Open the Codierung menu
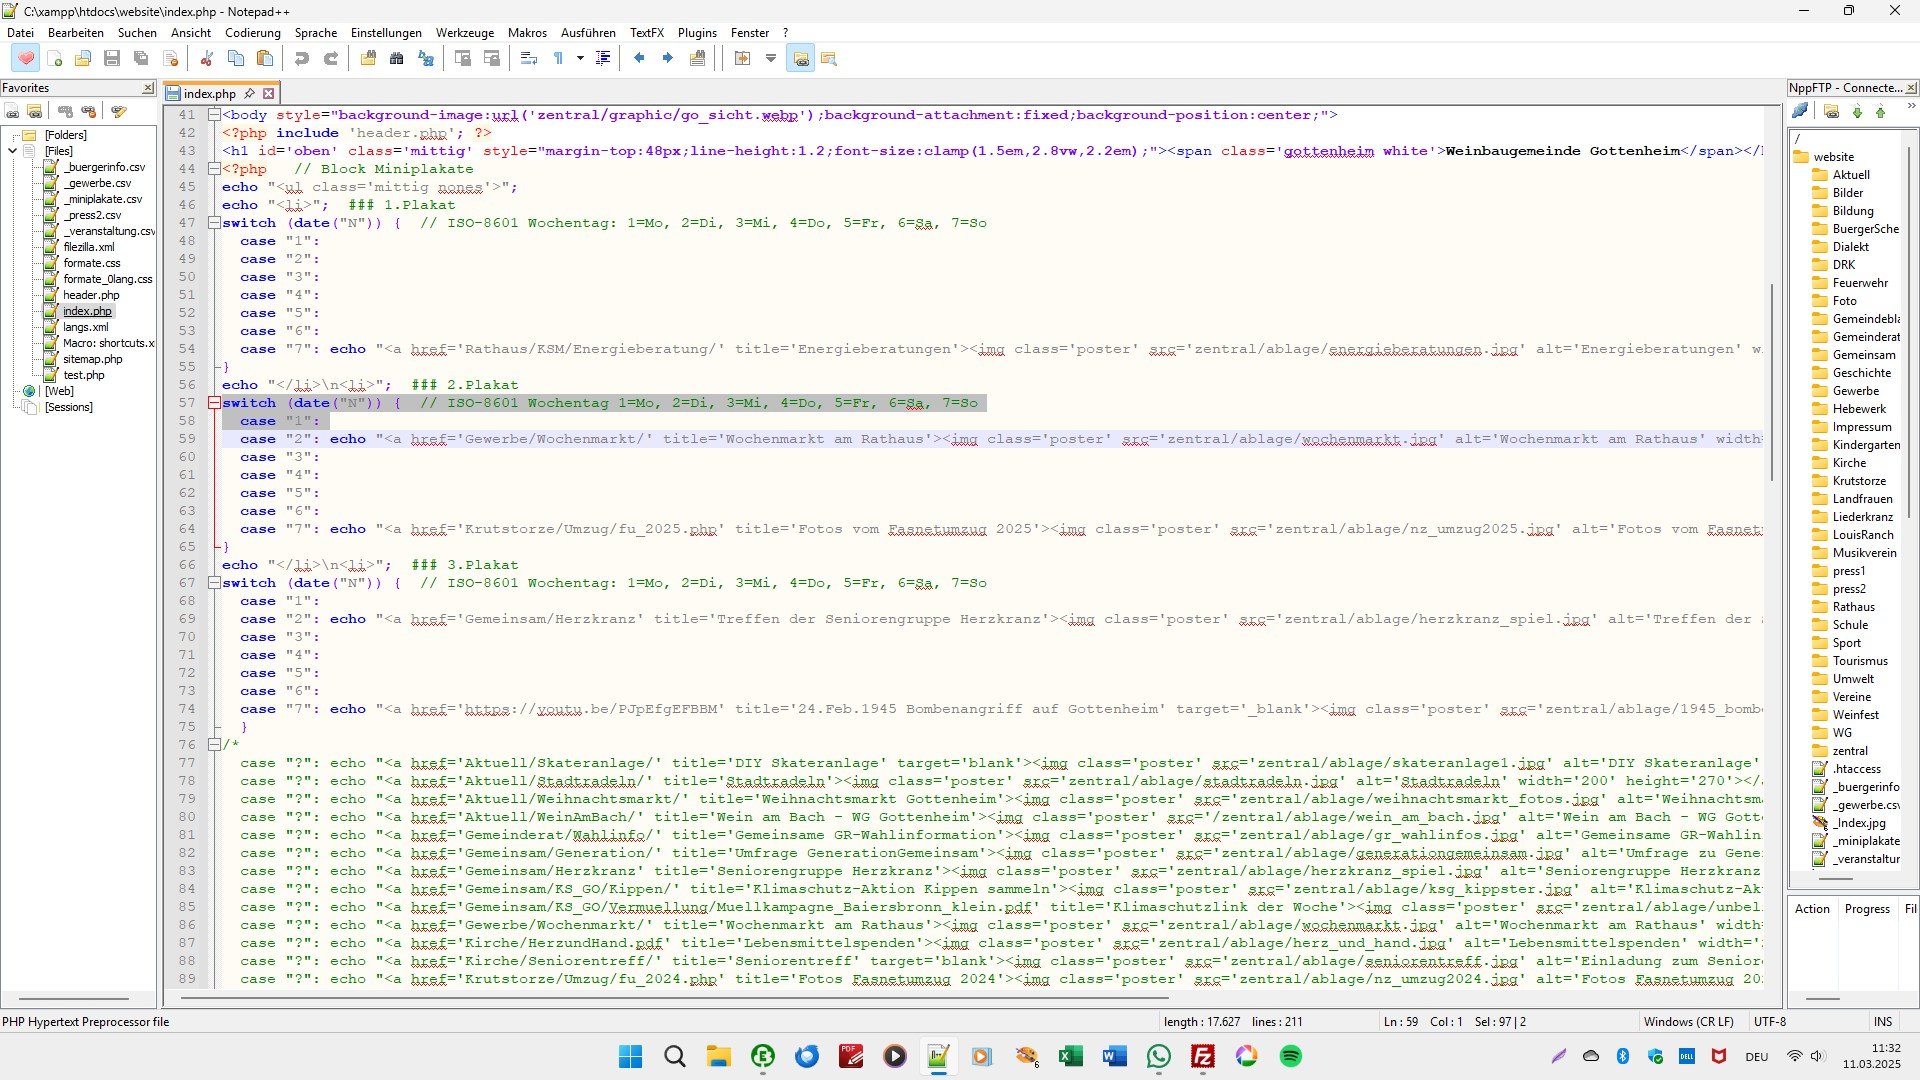Screen dimensions: 1920x1080 click(x=252, y=33)
